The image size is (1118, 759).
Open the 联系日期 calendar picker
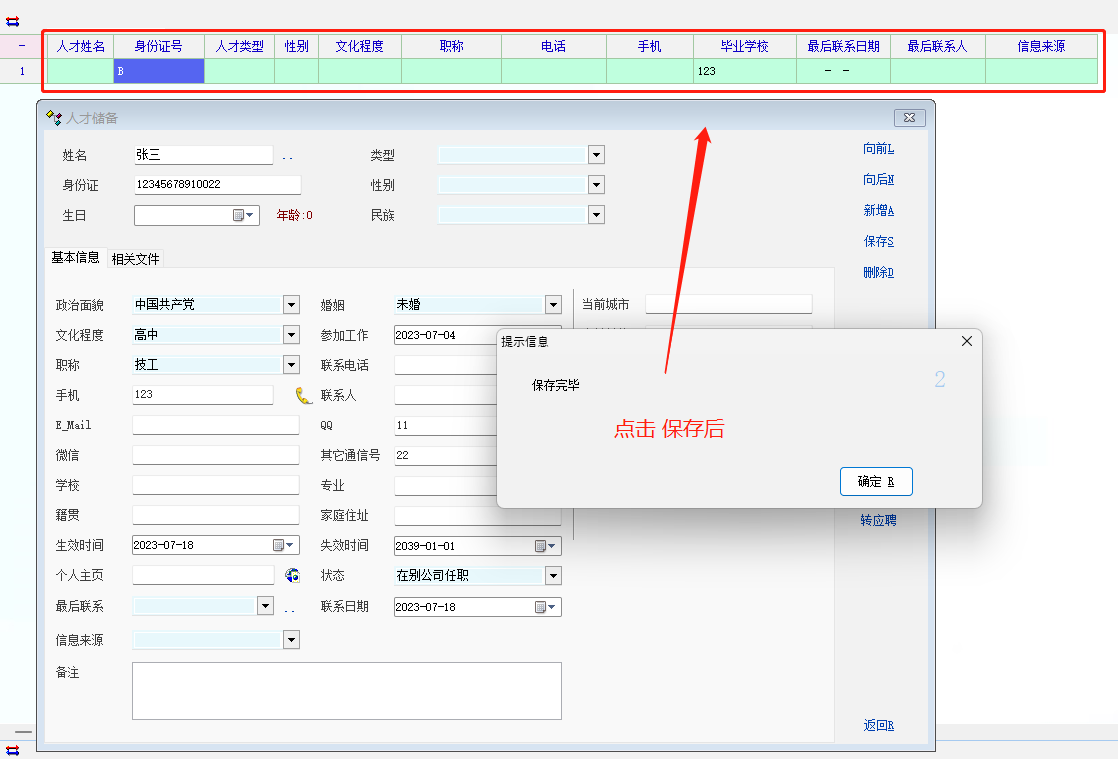pyautogui.click(x=546, y=607)
